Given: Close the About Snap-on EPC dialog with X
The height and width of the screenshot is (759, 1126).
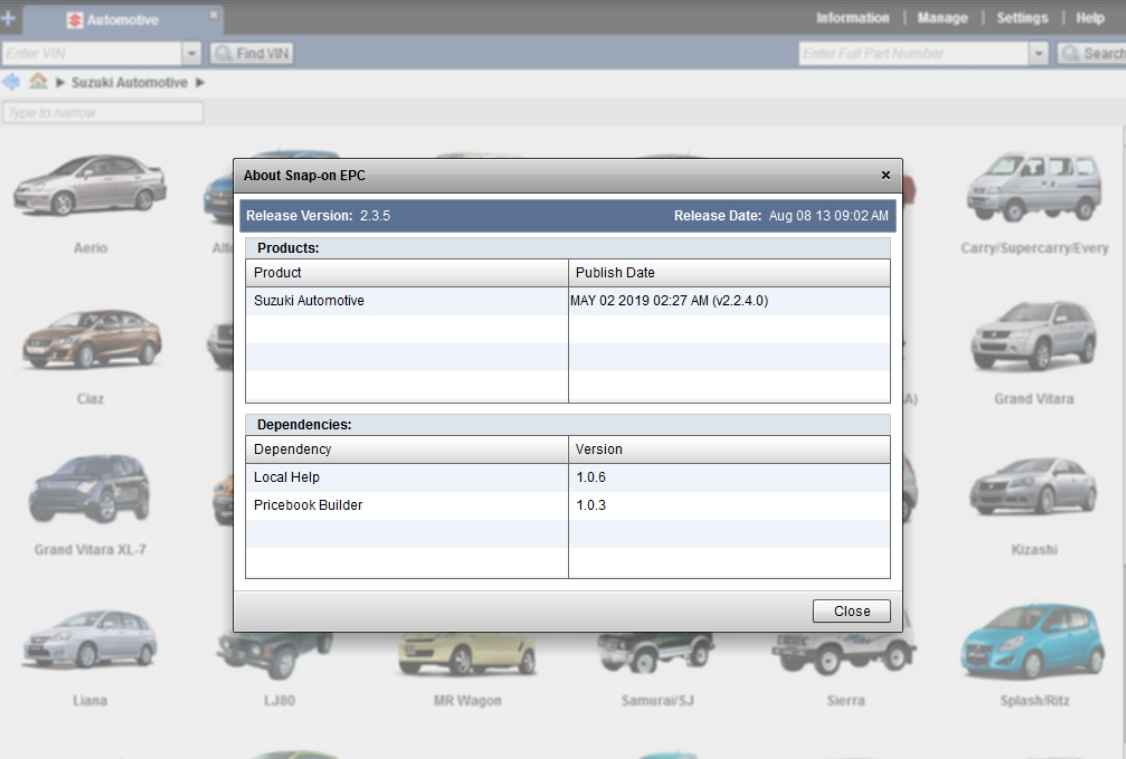Looking at the screenshot, I should tap(885, 175).
